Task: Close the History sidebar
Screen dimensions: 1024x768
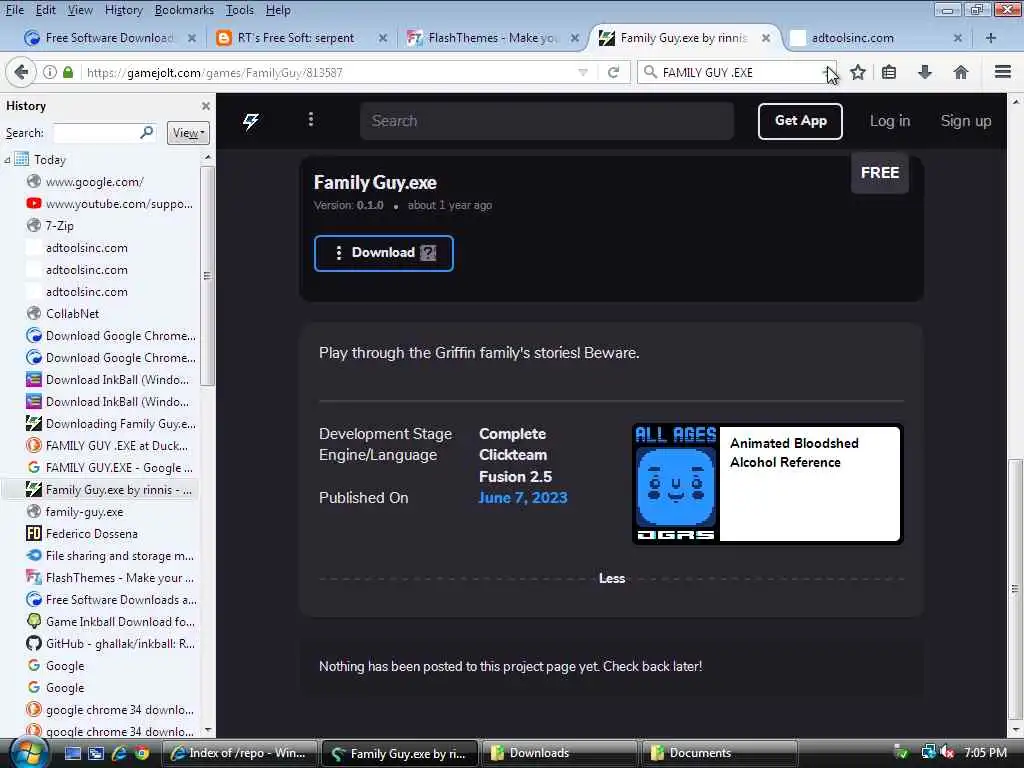Action: pyautogui.click(x=206, y=106)
